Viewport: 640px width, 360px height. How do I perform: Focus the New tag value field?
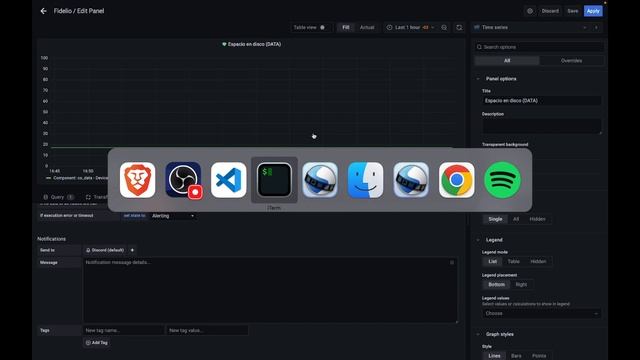click(207, 330)
